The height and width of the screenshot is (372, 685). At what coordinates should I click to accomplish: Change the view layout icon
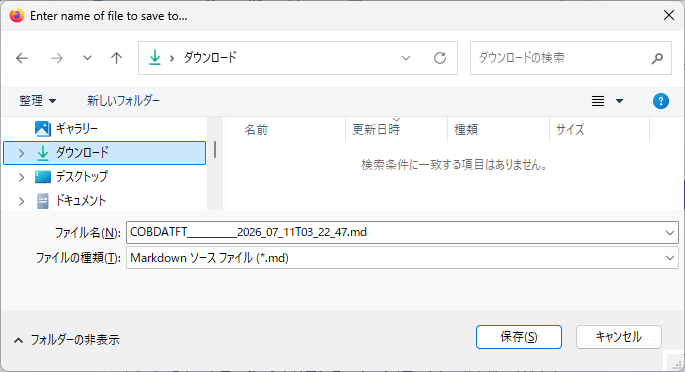(598, 101)
